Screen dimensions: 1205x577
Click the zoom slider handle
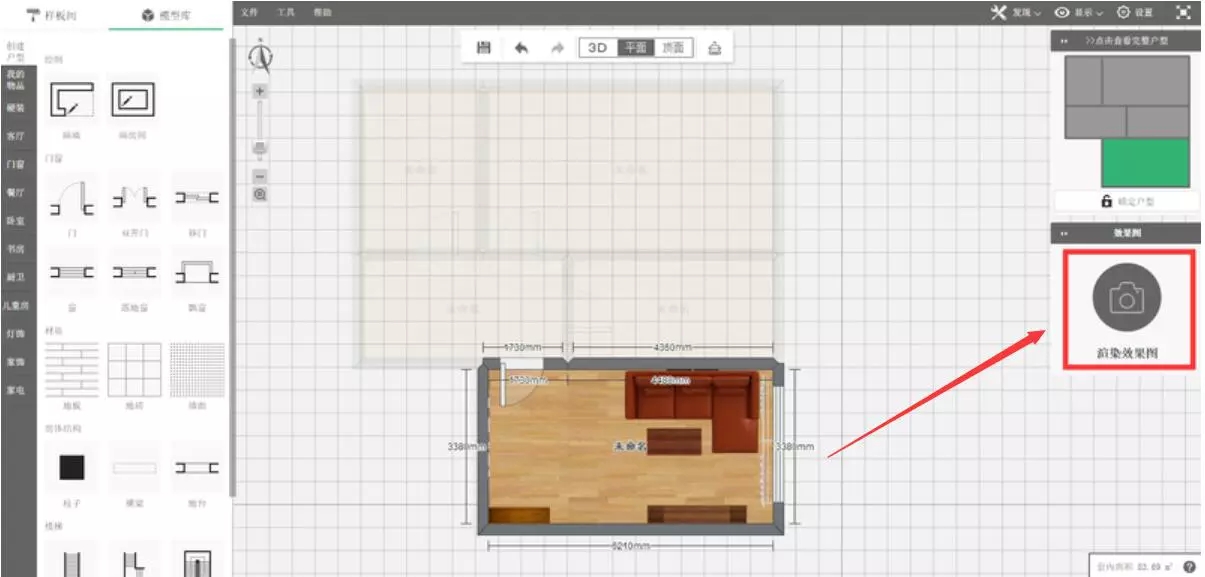[x=260, y=148]
